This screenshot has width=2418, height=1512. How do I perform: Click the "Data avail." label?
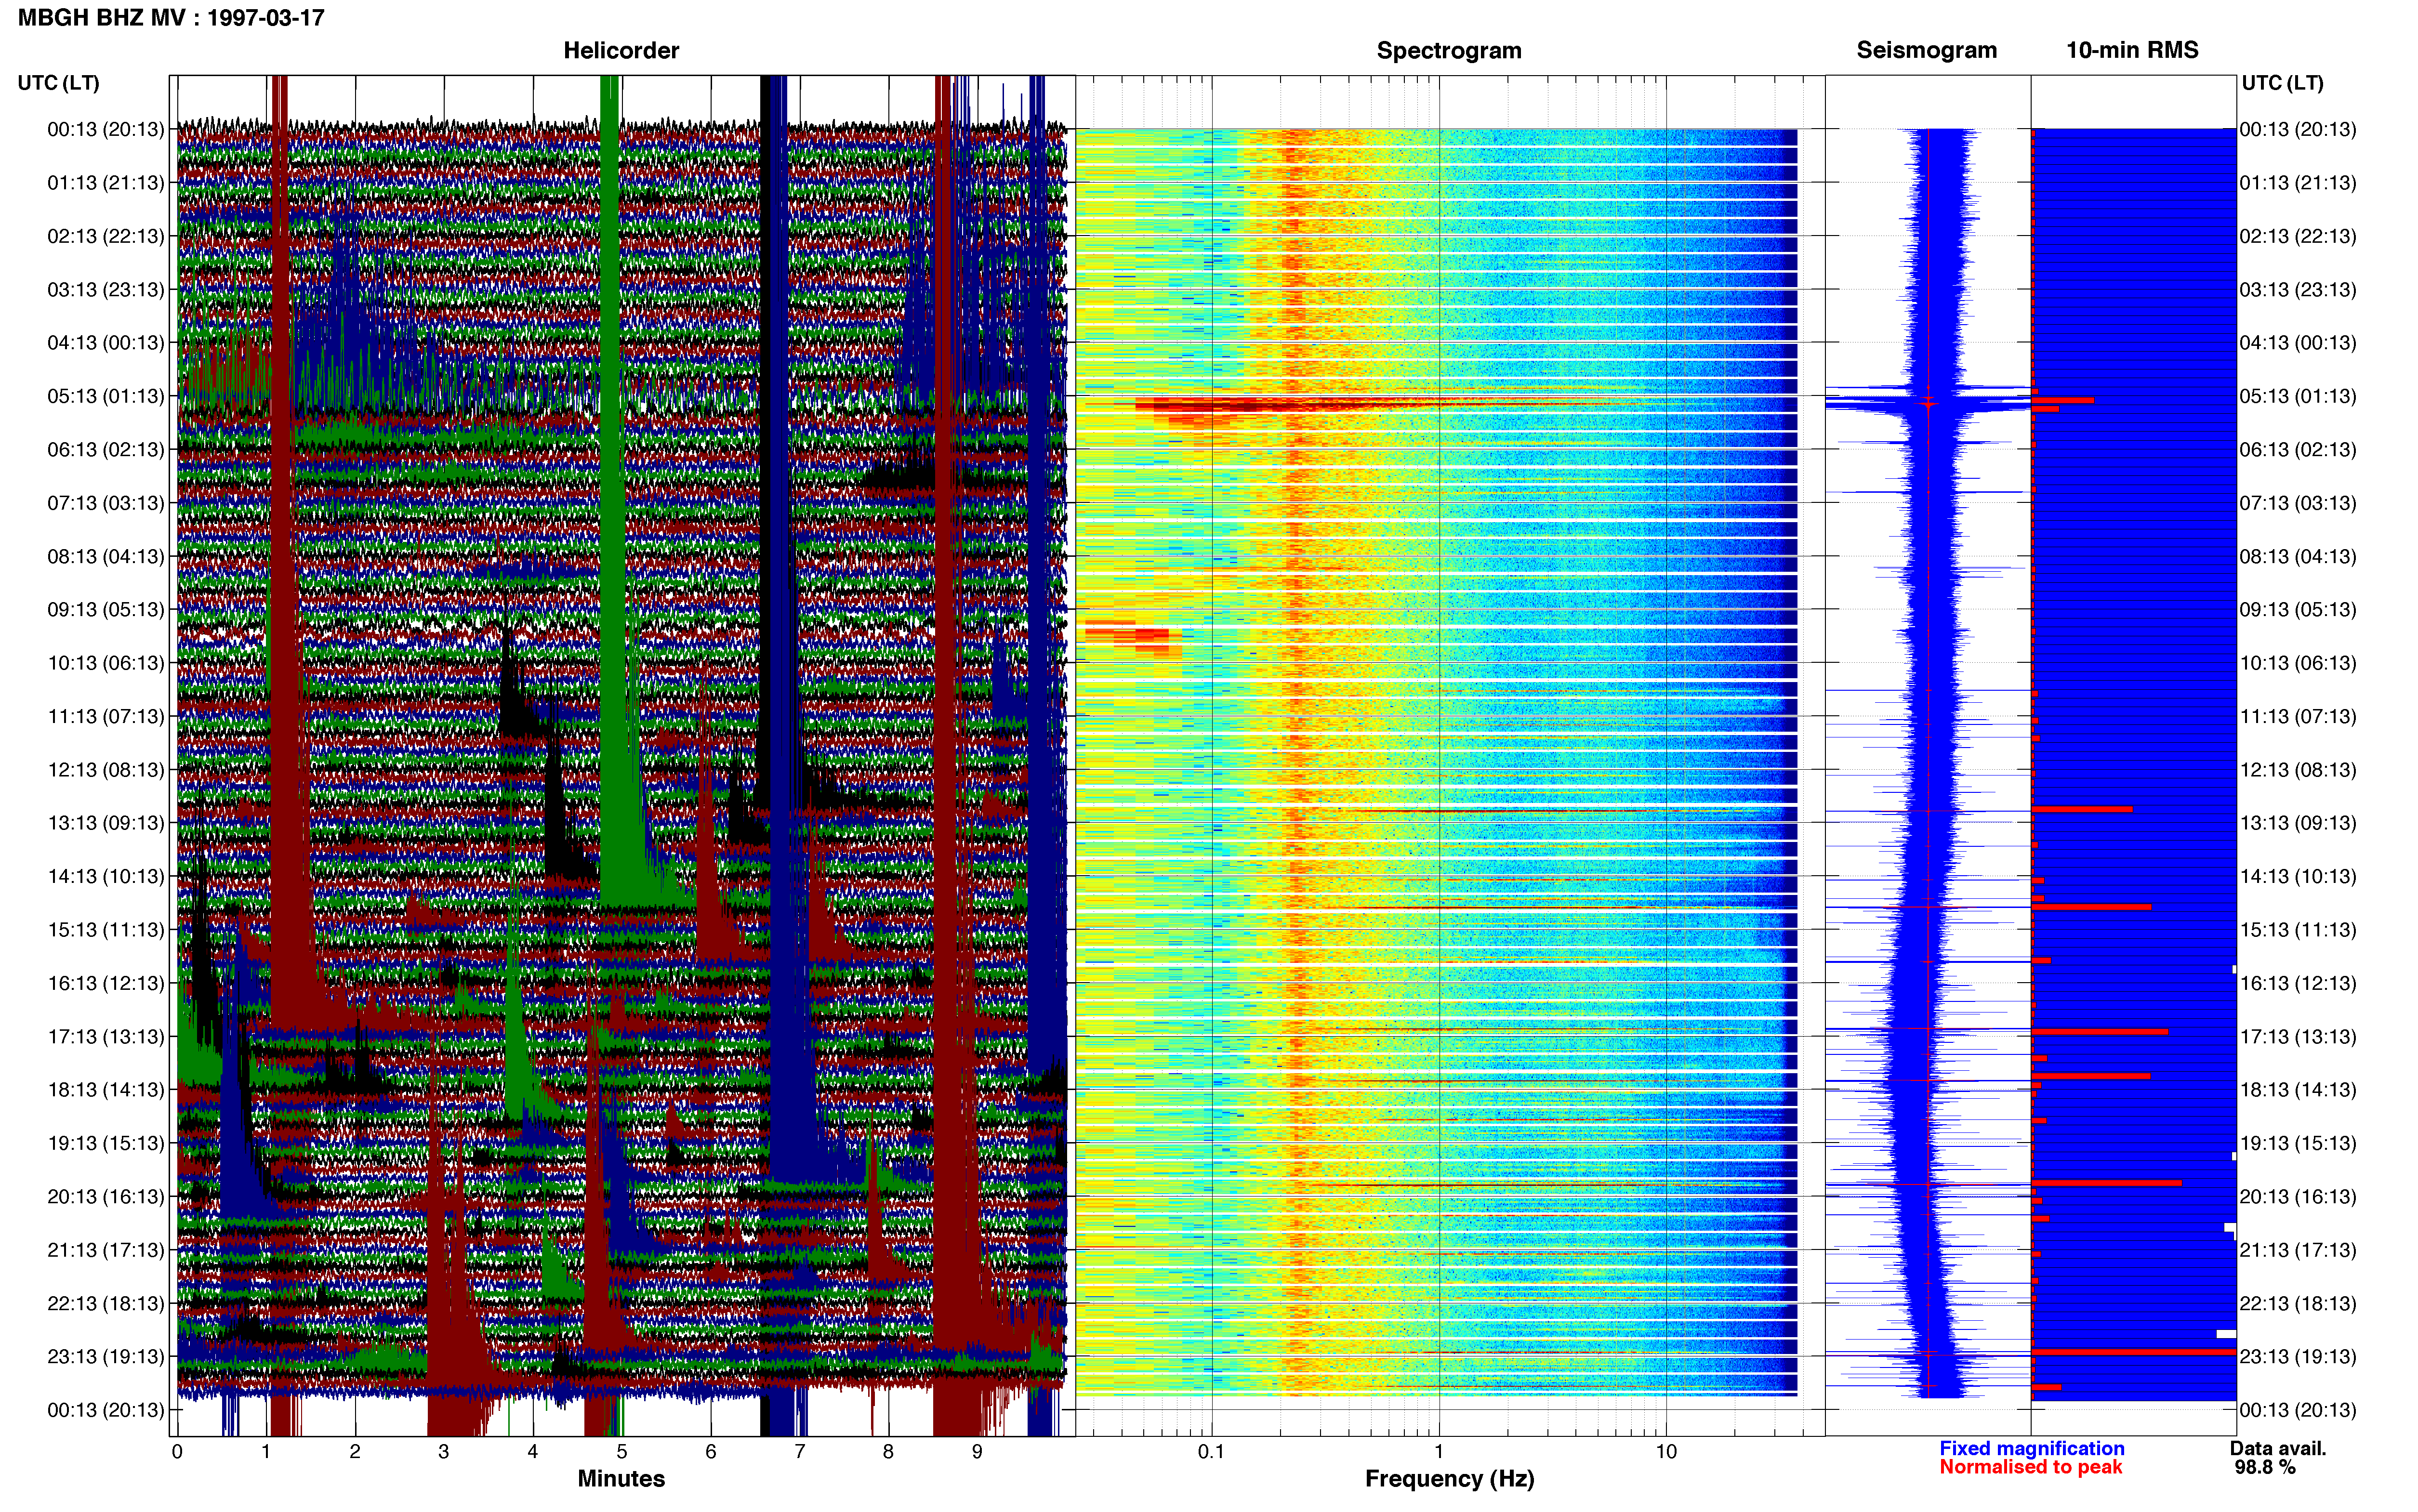[2278, 1448]
